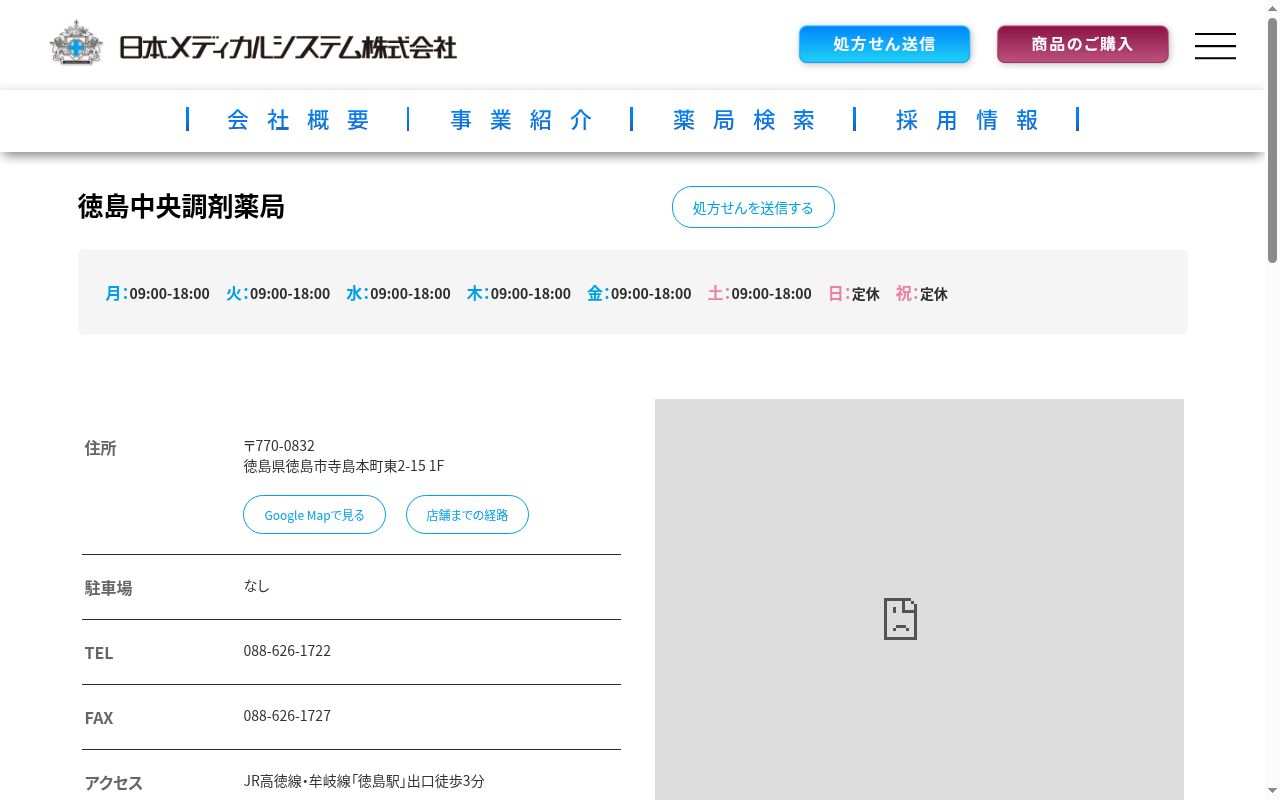Viewport: 1280px width, 800px height.
Task: Click the 処方せん送信 header button
Action: click(x=884, y=44)
